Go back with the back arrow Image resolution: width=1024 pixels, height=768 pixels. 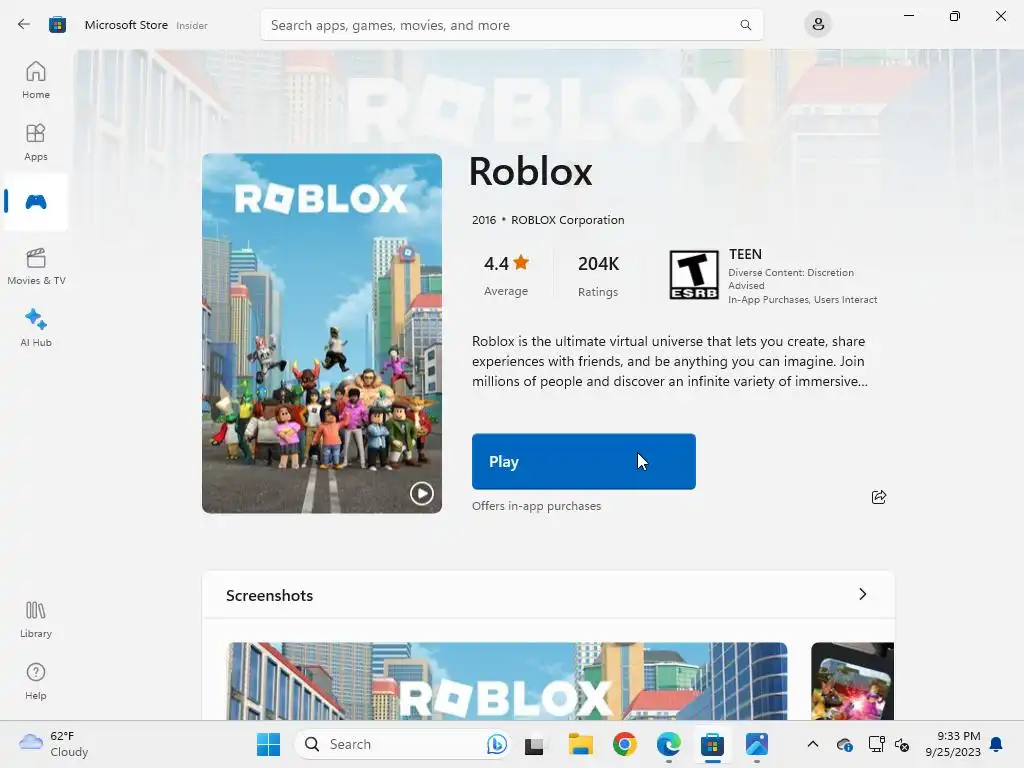click(24, 25)
